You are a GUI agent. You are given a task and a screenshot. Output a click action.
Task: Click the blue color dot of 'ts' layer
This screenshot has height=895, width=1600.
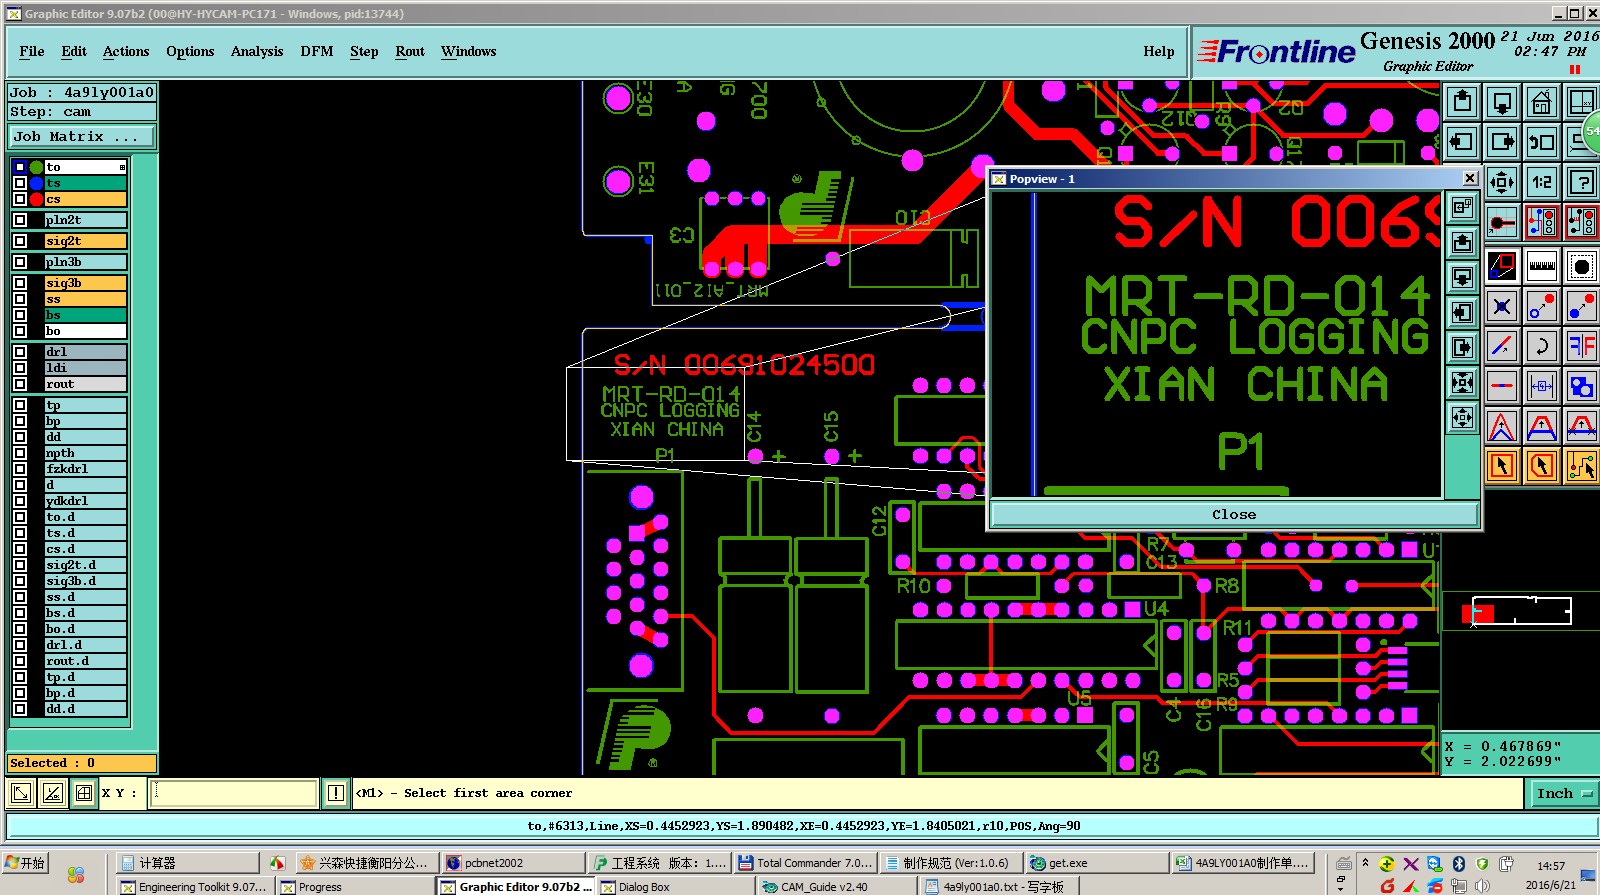[x=36, y=183]
